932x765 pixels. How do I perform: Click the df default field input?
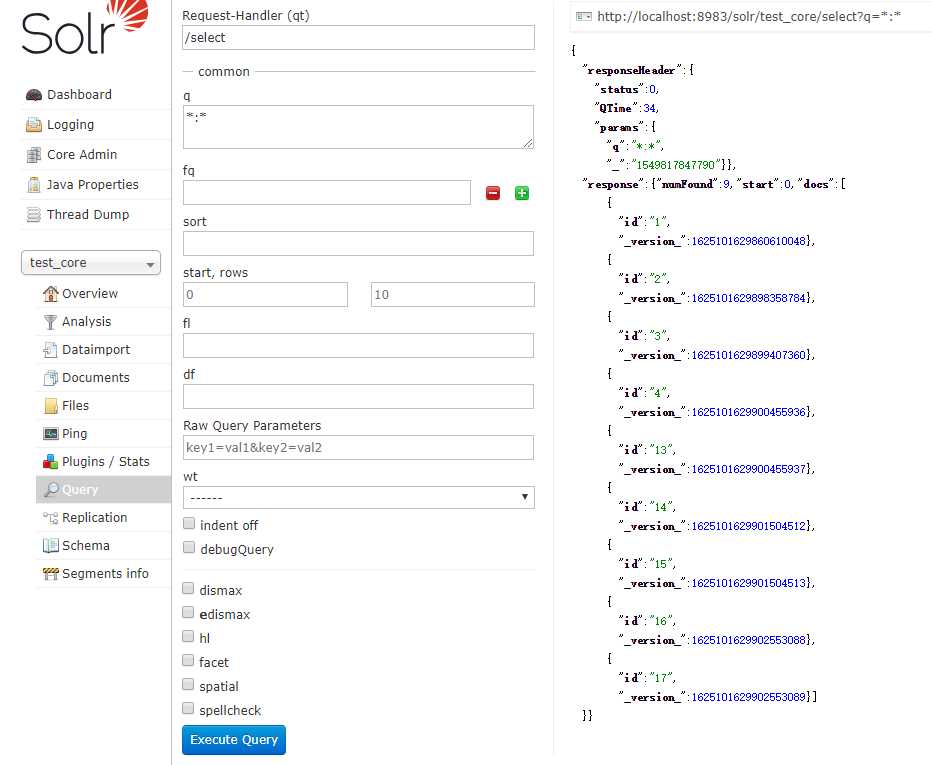tap(358, 396)
